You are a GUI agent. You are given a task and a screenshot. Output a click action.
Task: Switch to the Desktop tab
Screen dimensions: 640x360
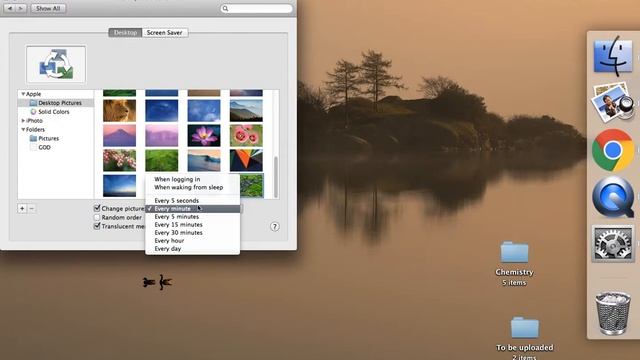point(125,33)
